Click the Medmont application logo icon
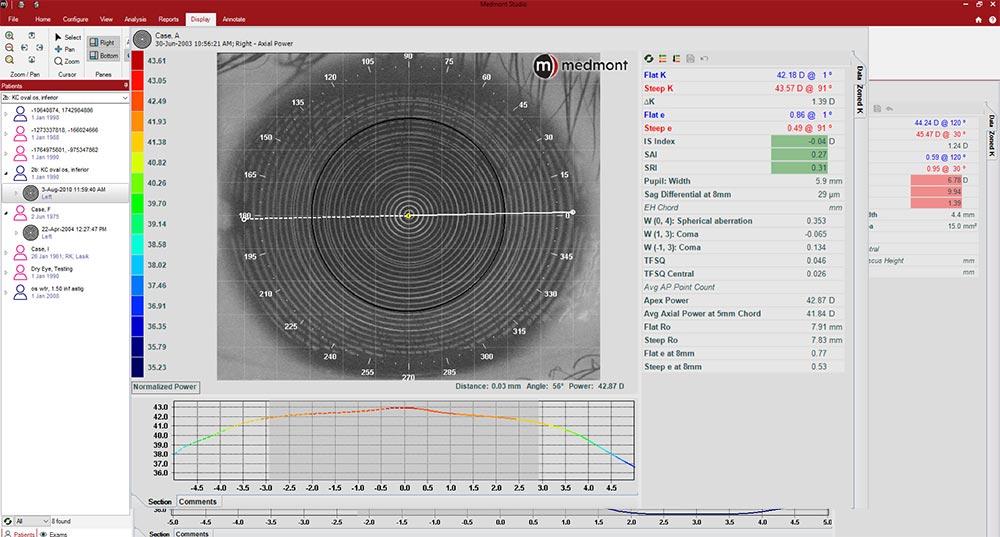This screenshot has height=537, width=1000. [x=4, y=4]
